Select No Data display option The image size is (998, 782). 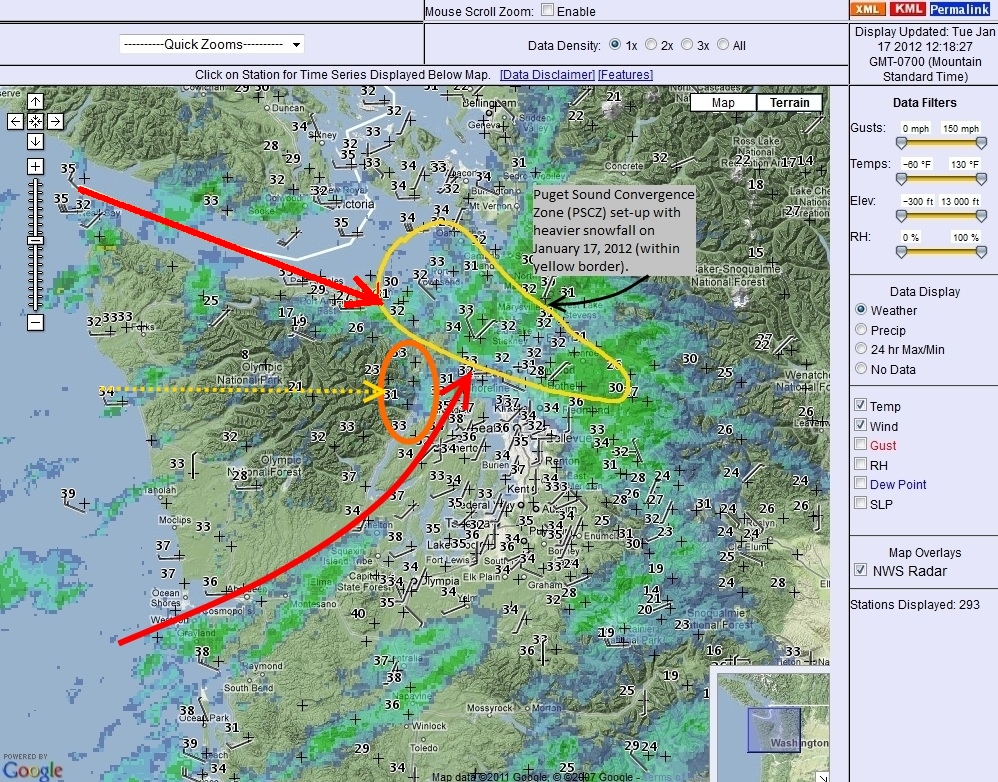861,368
